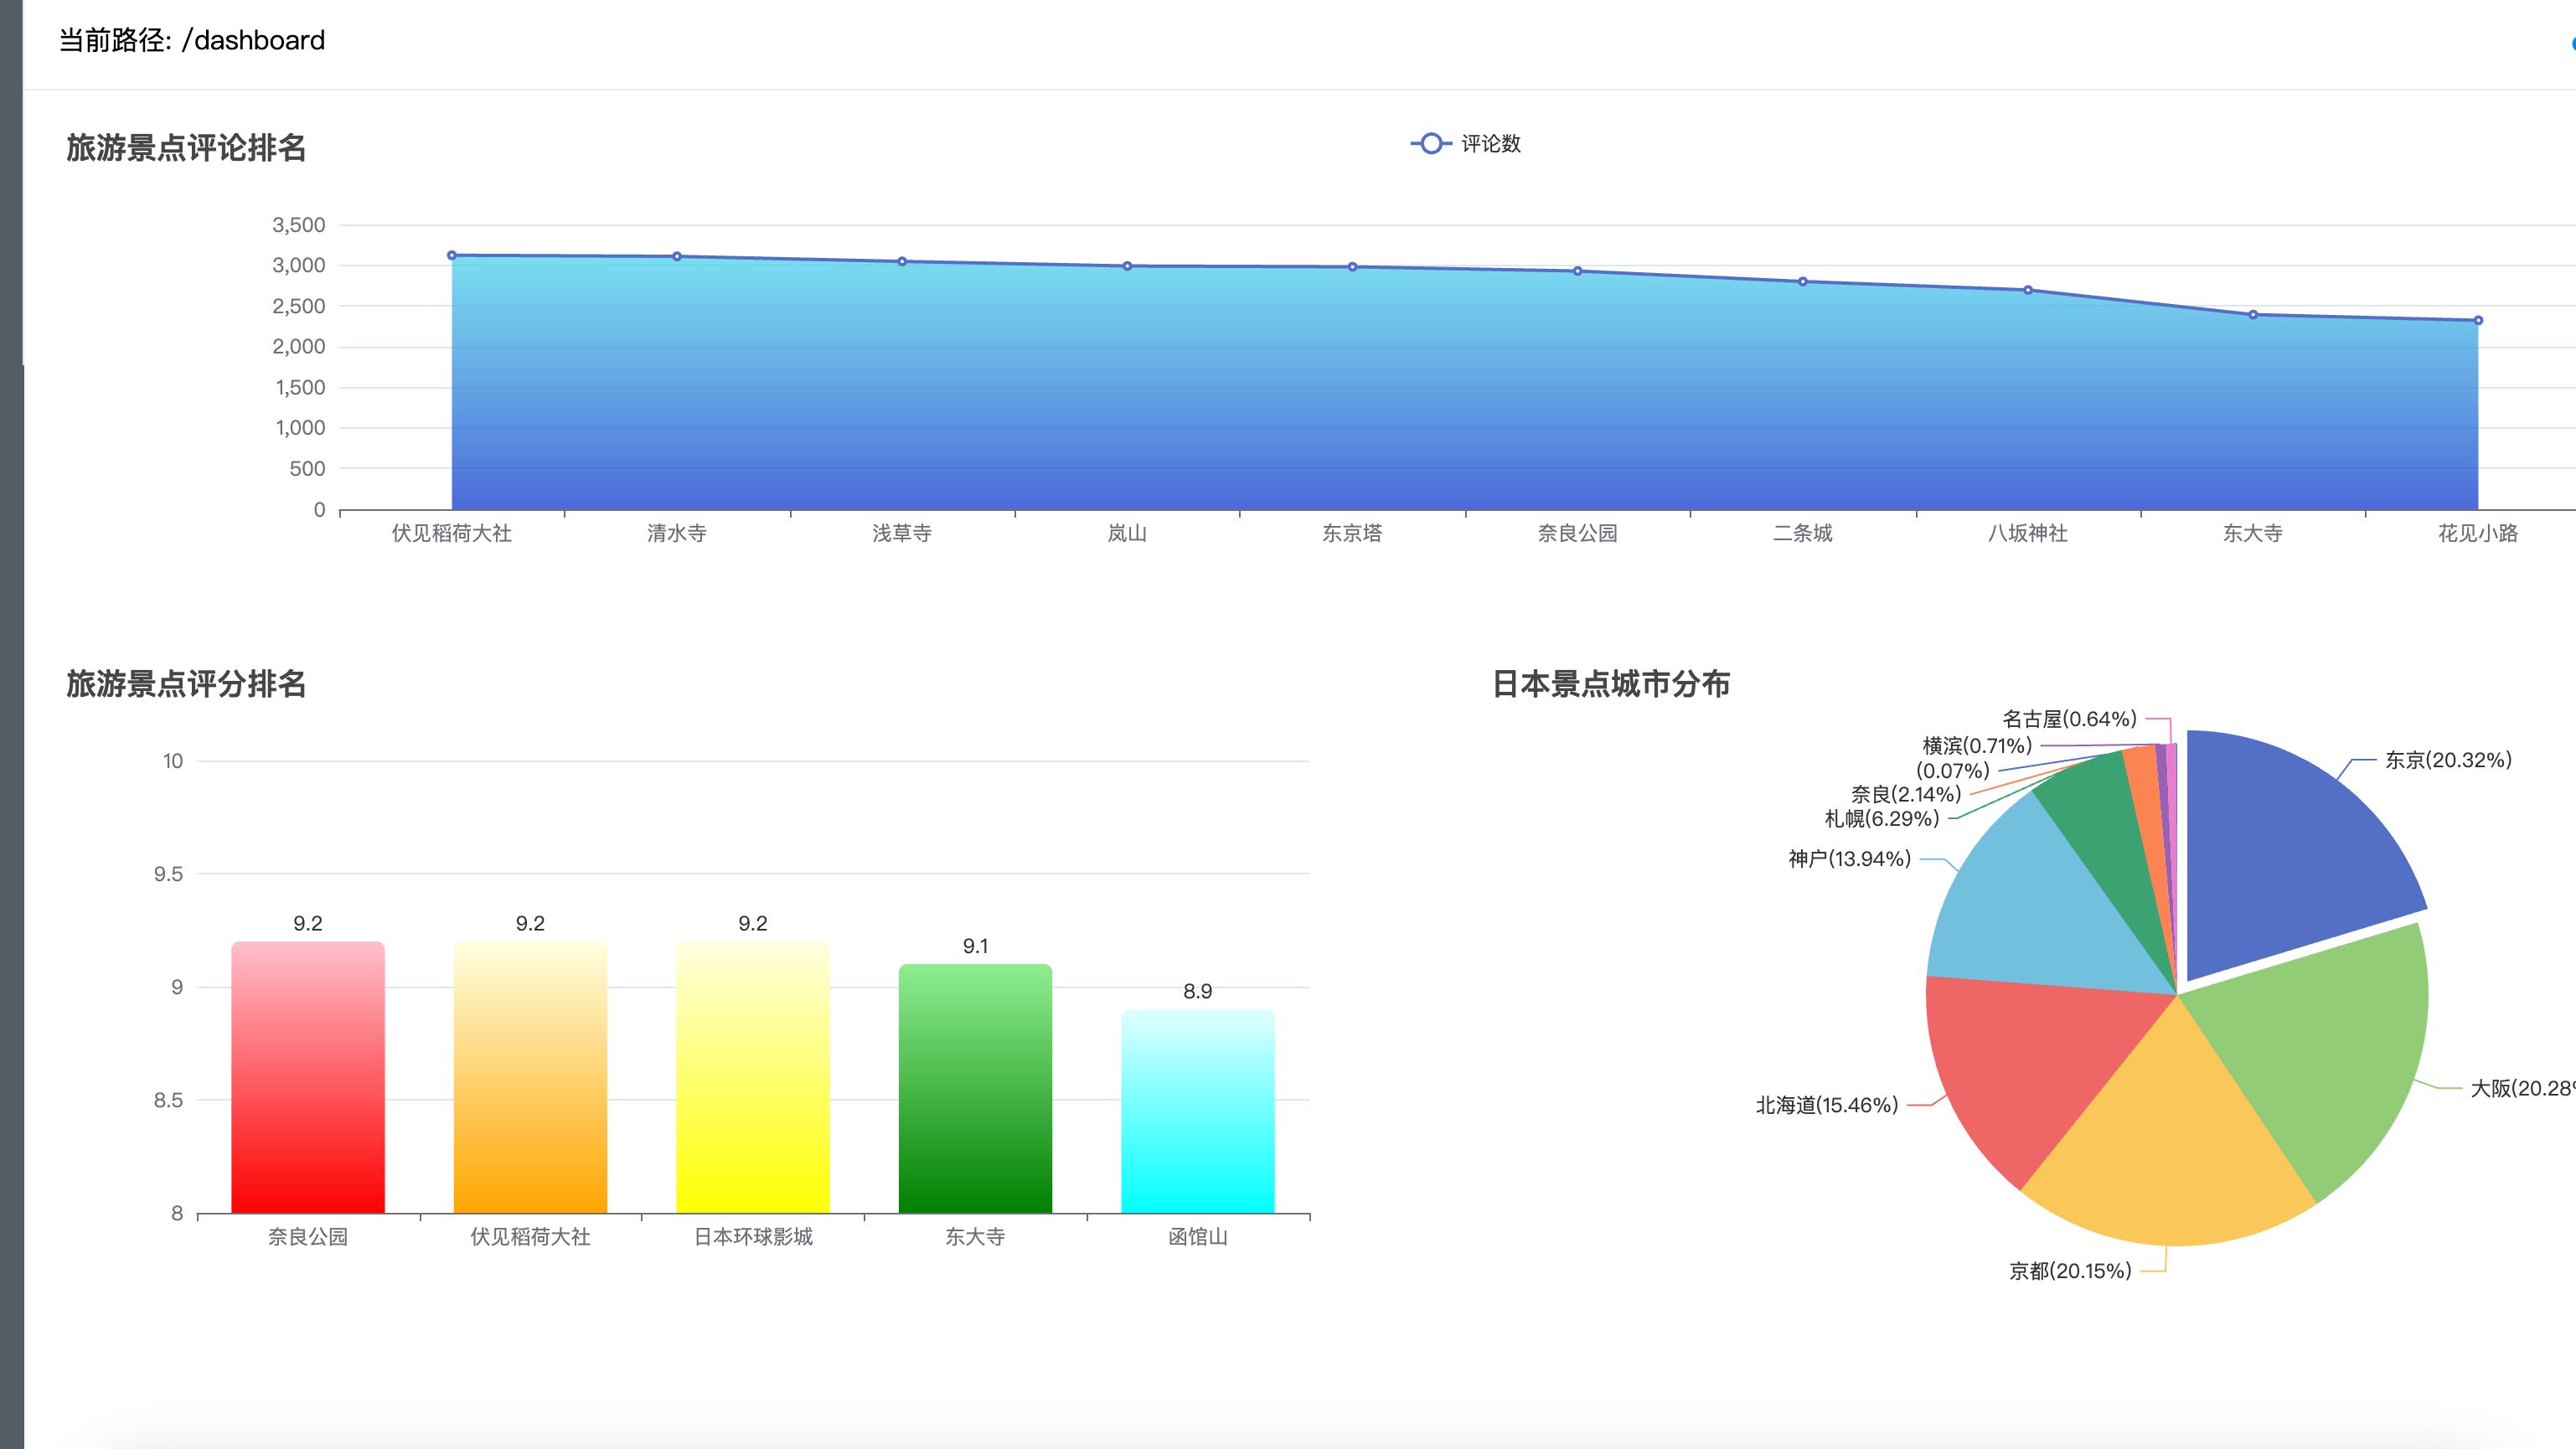The width and height of the screenshot is (2576, 1449).
Task: Click the 9.2 label above 奈良公园 bar
Action: click(308, 923)
